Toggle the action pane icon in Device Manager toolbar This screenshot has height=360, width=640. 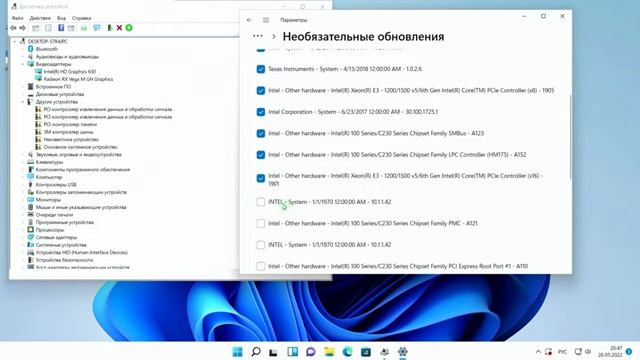(71, 28)
